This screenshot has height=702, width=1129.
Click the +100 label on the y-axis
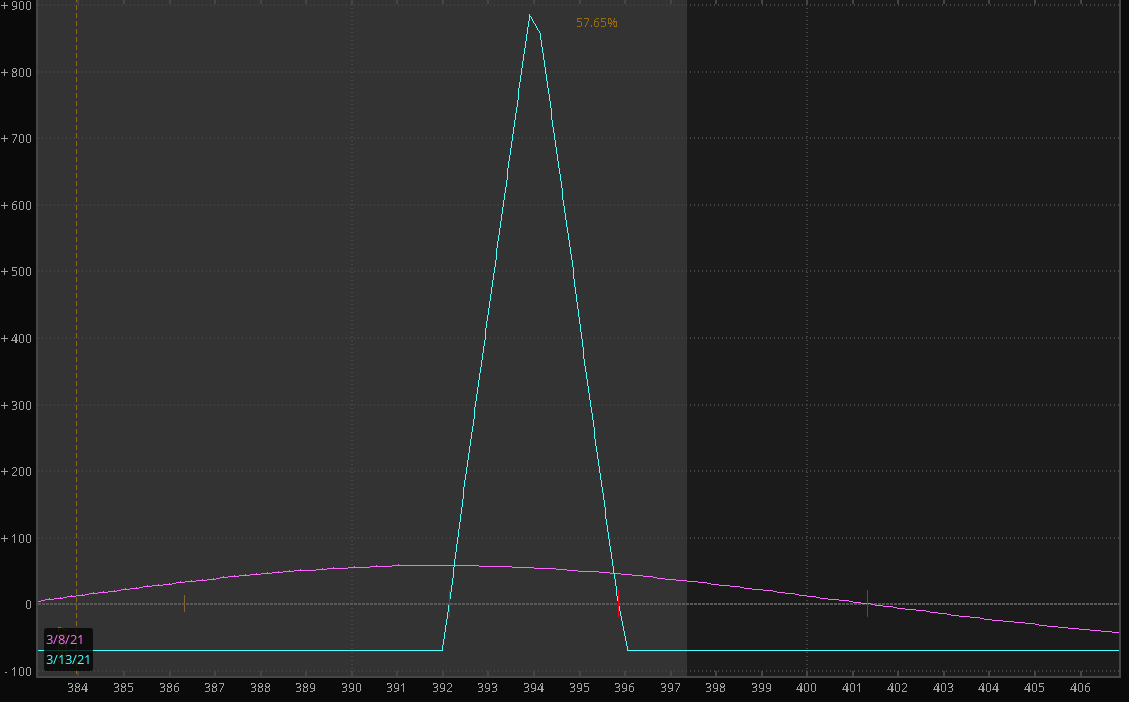pos(16,538)
